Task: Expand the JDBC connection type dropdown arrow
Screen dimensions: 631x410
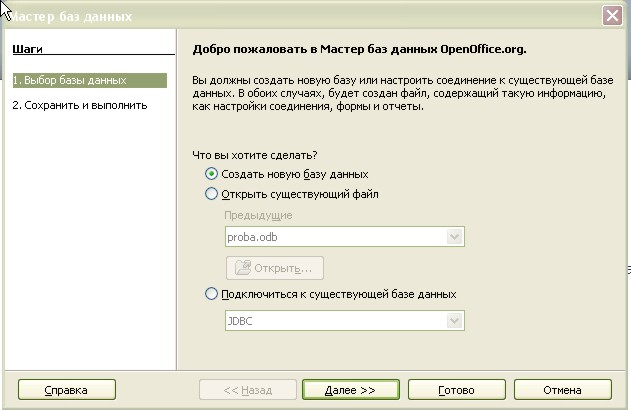Action: [x=455, y=321]
